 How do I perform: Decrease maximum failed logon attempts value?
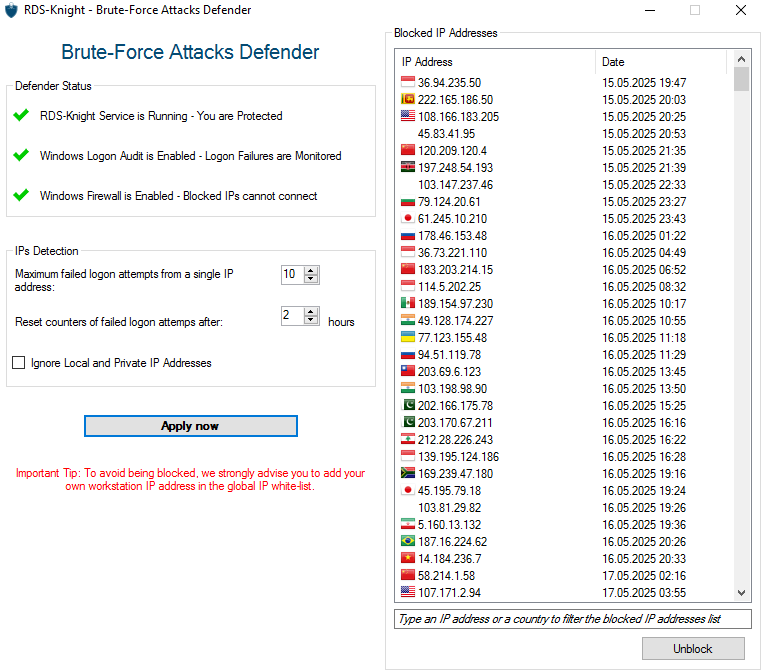pyautogui.click(x=310, y=279)
